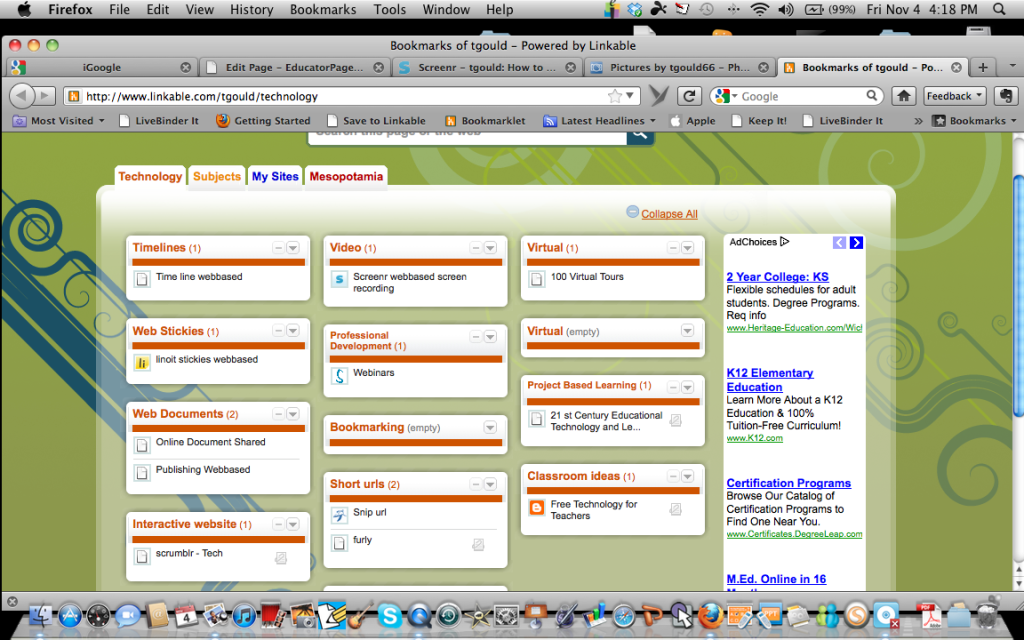The height and width of the screenshot is (640, 1024).
Task: Show the previous ad with the AdChoices left arrow
Action: click(x=839, y=242)
